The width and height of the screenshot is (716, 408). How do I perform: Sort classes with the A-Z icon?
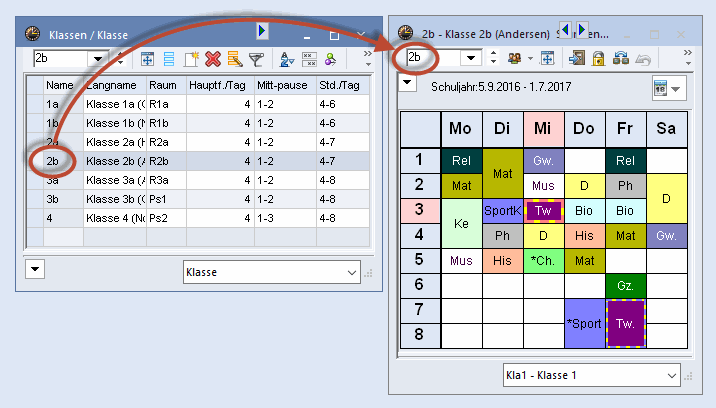pyautogui.click(x=286, y=59)
